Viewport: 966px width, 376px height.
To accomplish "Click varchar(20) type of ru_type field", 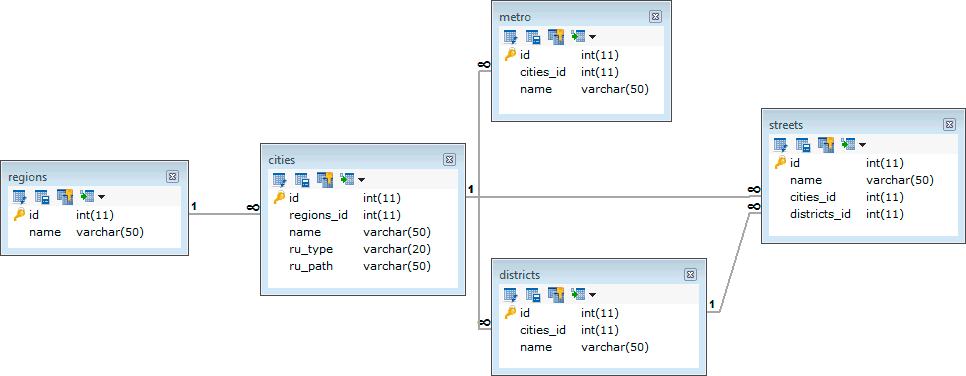I will click(397, 249).
